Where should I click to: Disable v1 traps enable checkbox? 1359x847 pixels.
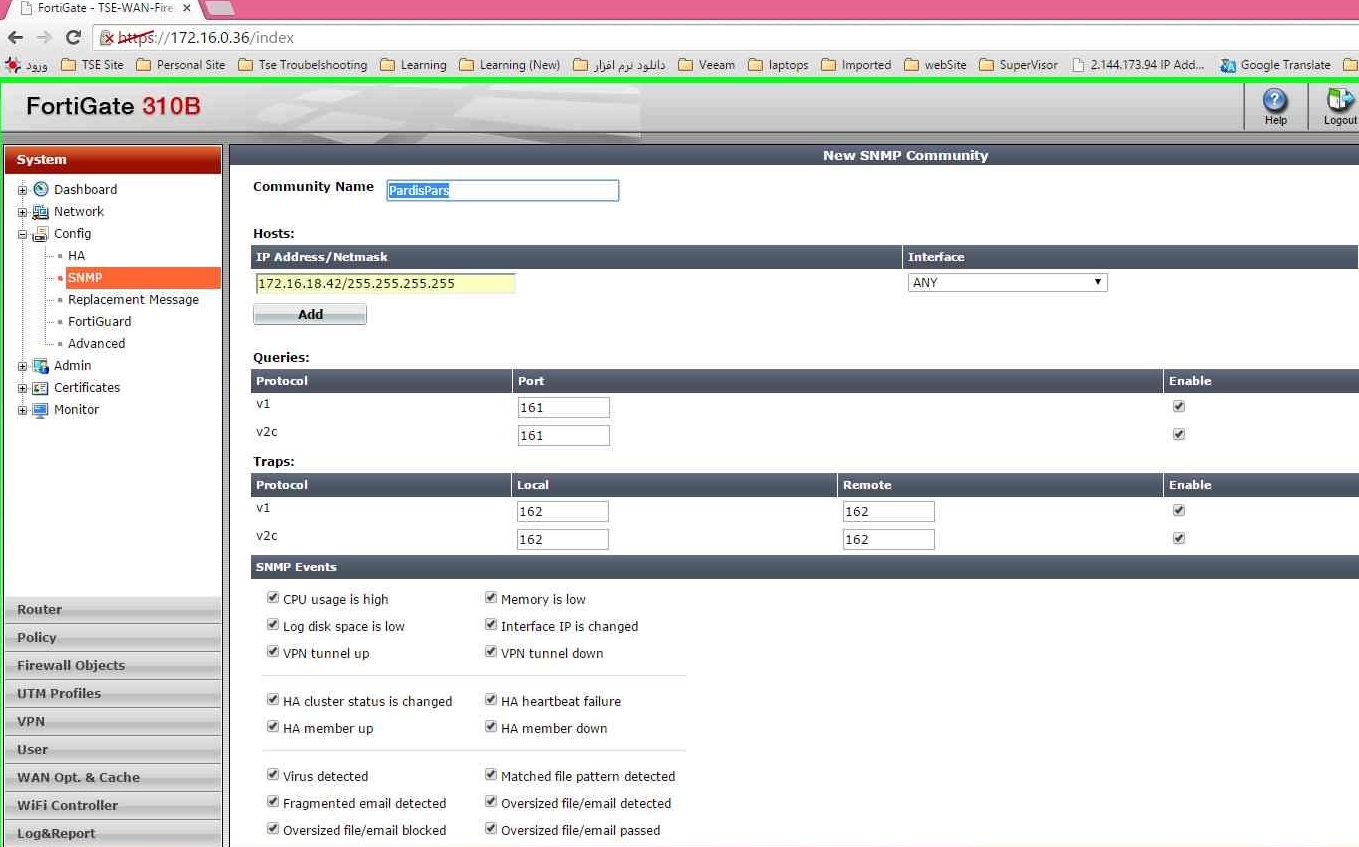pos(1179,510)
